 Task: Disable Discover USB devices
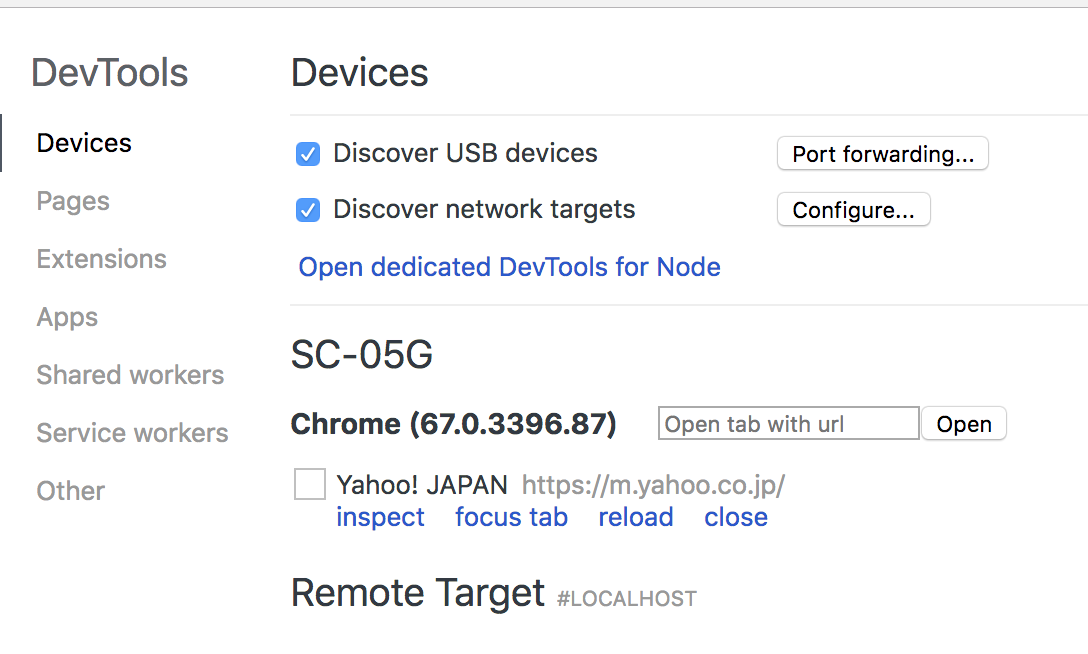(307, 153)
